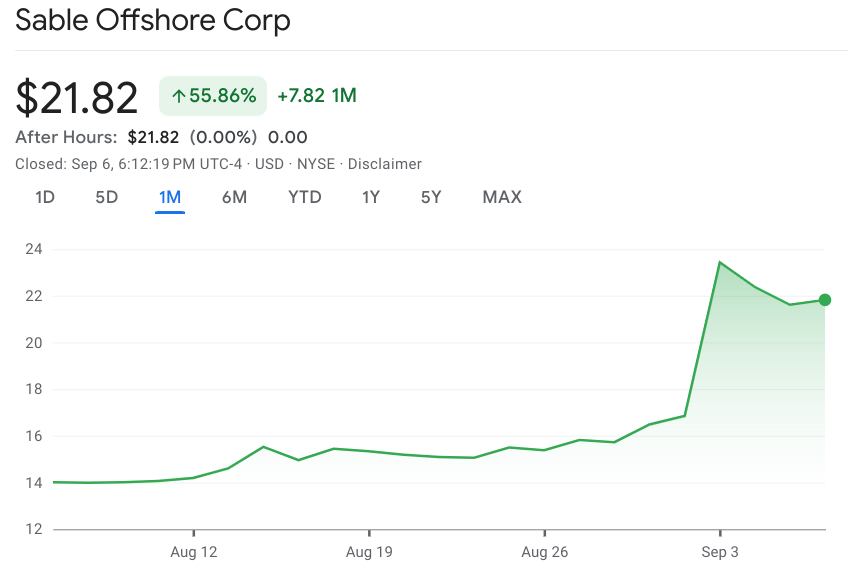The image size is (848, 574).
Task: Click the green up-arrow in the percentage badge
Action: click(x=178, y=96)
